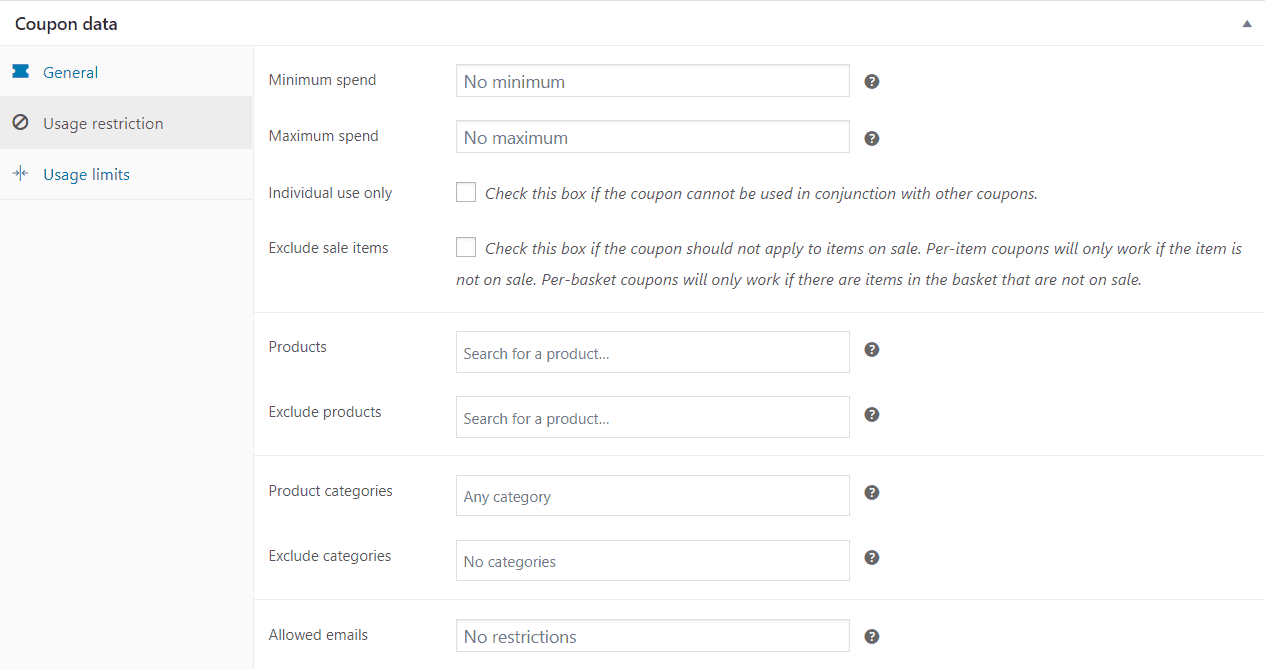The width and height of the screenshot is (1265, 669).
Task: Open the Exclude categories selector
Action: [x=653, y=561]
